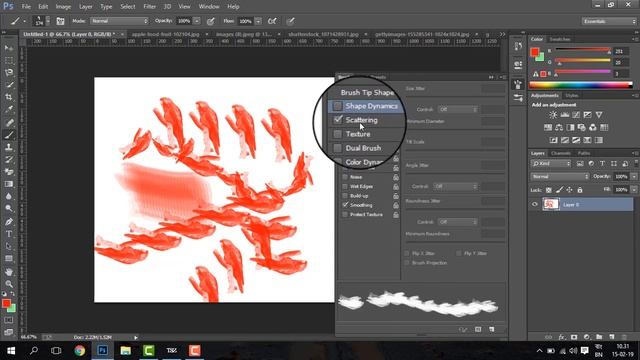The width and height of the screenshot is (640, 360).
Task: Add a Color Balance adjustment
Action: point(559,127)
